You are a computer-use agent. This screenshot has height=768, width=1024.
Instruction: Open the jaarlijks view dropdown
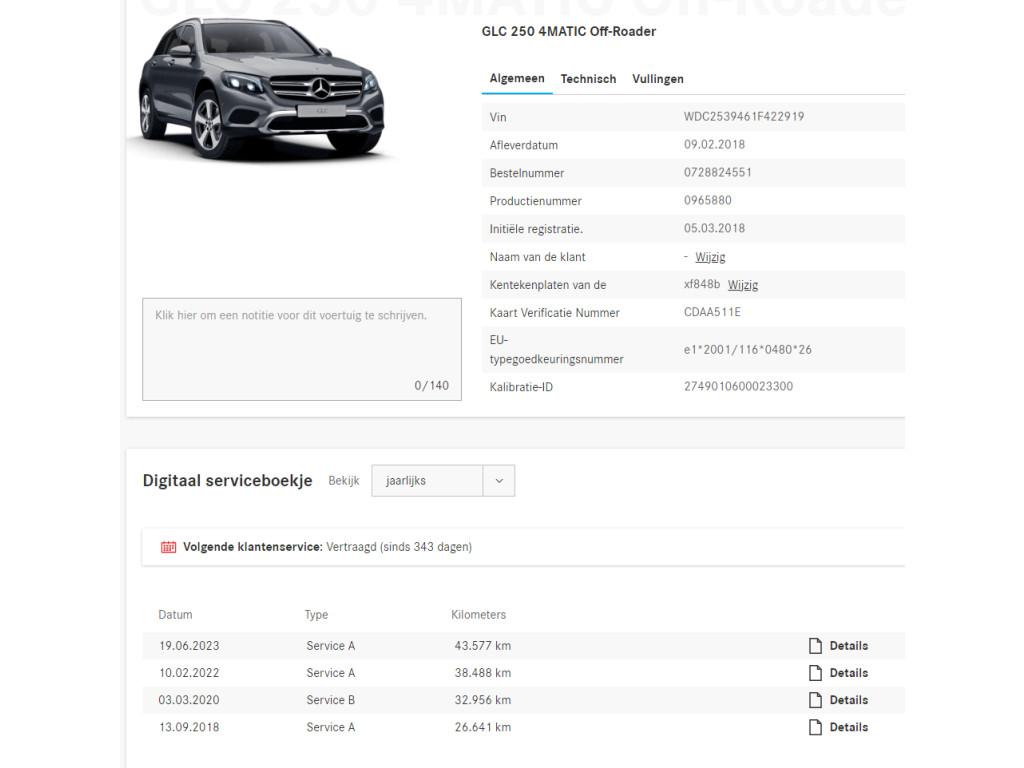427,481
